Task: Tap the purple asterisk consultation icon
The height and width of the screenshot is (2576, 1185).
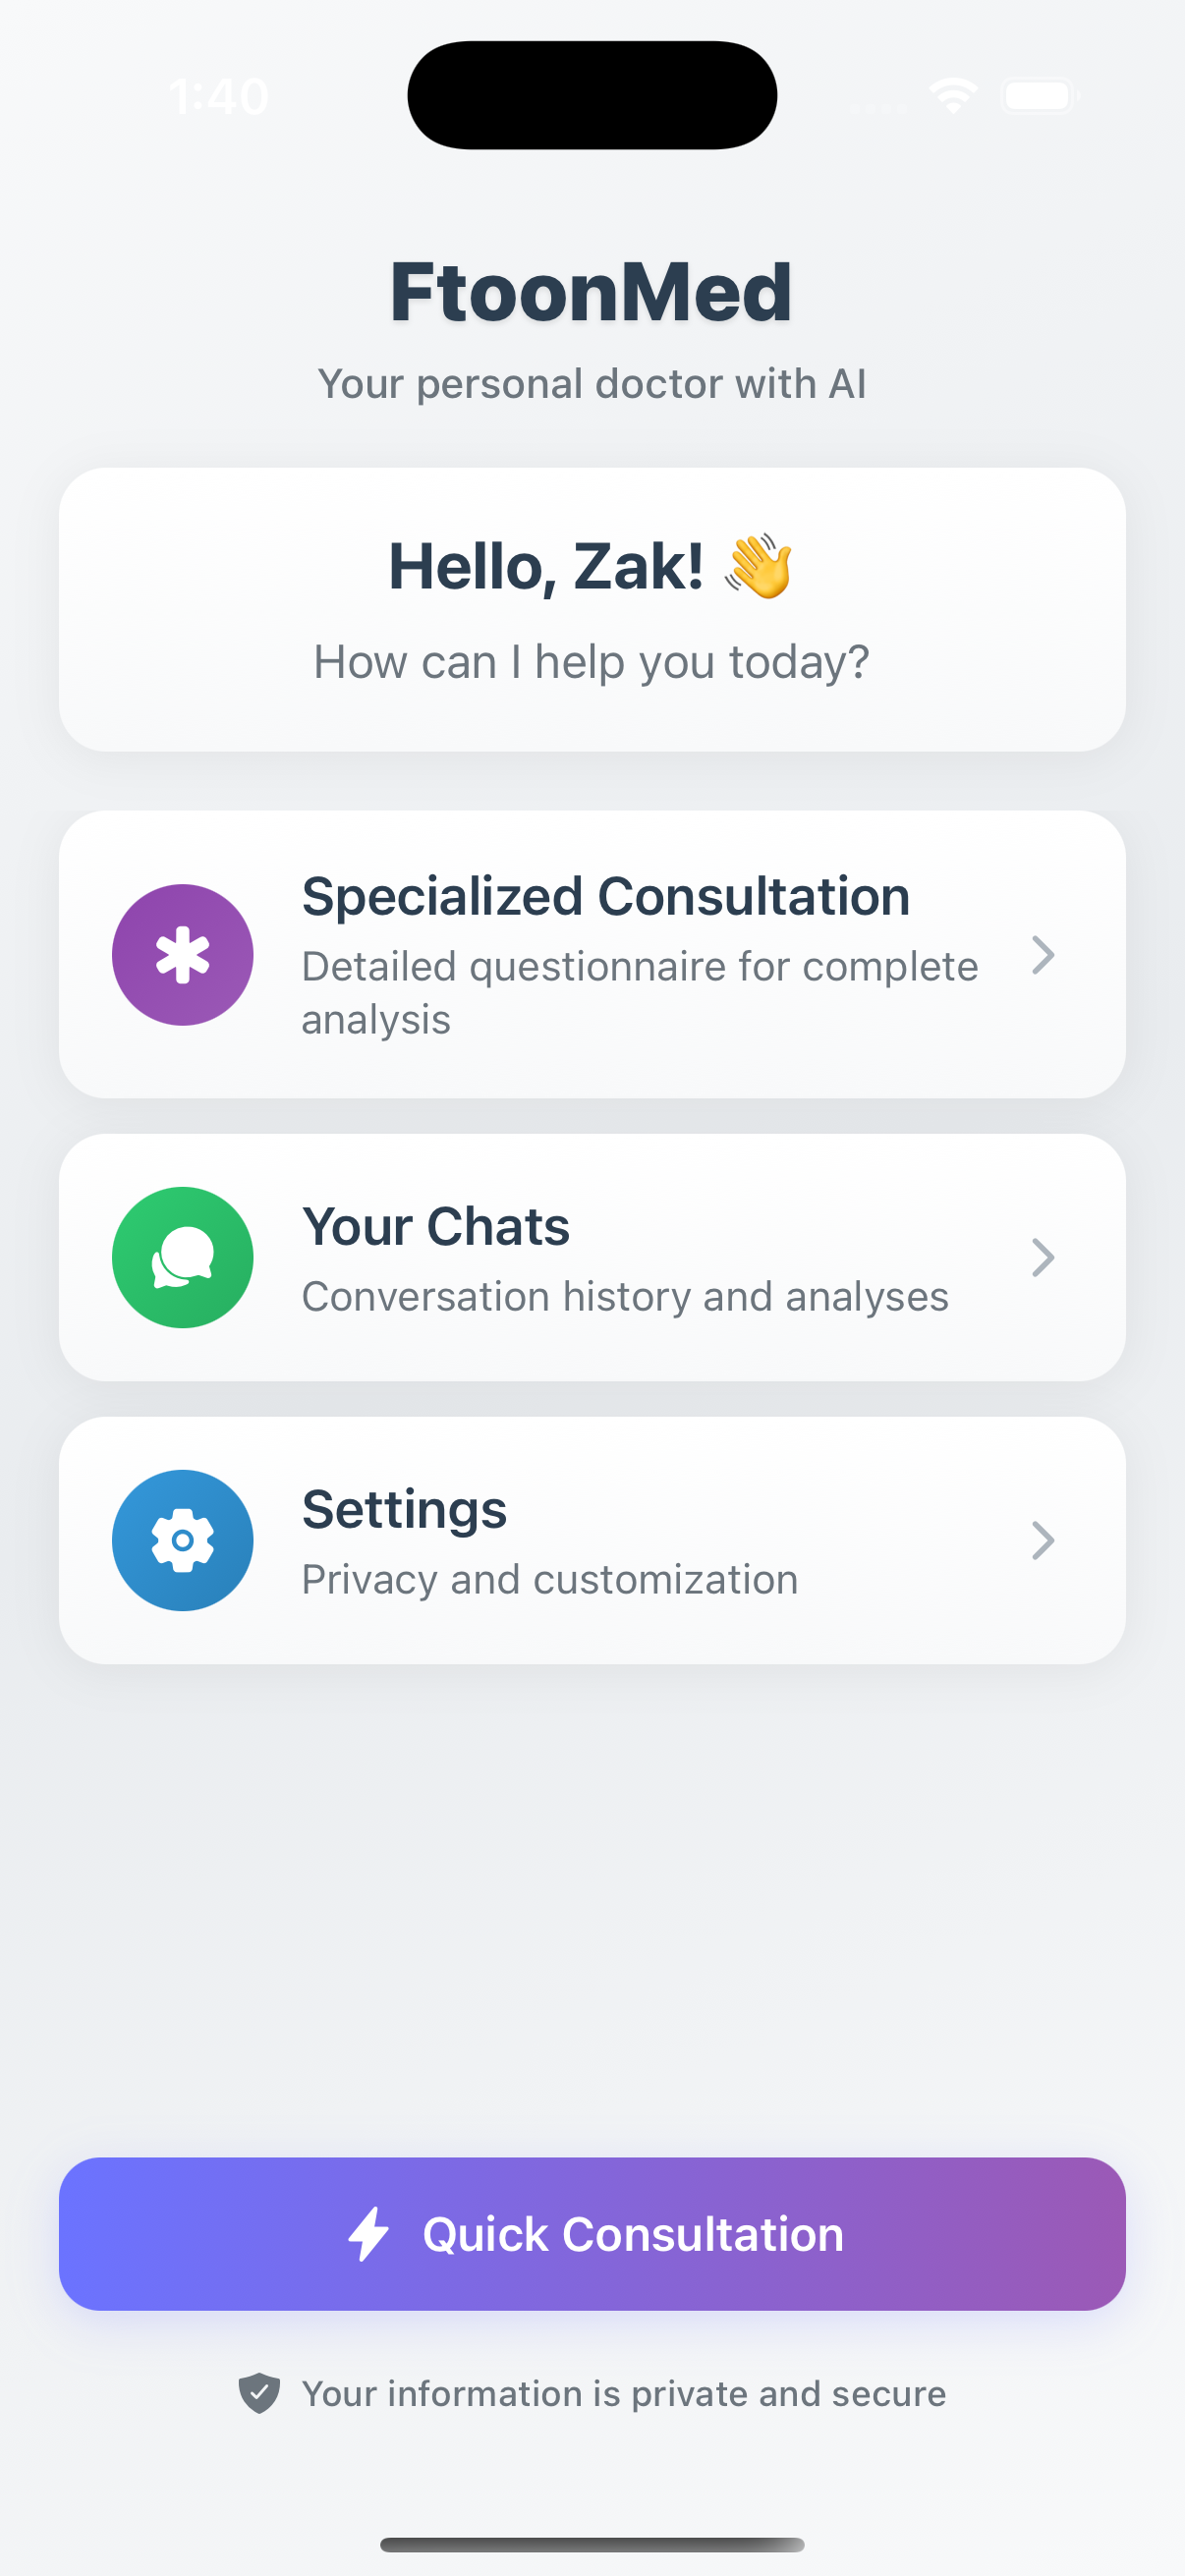Action: [x=182, y=954]
